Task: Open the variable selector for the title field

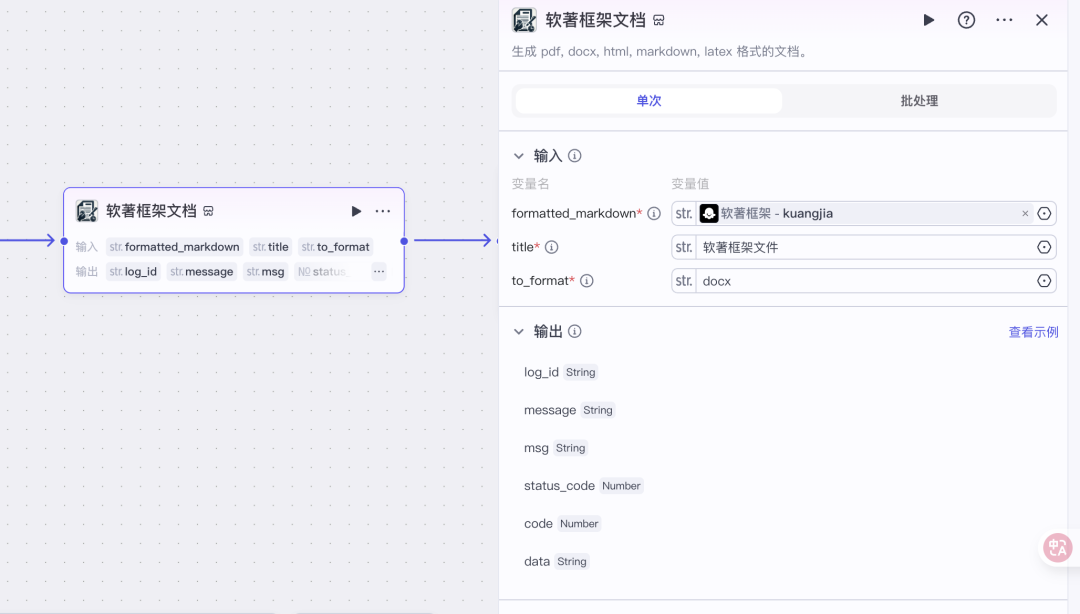Action: (x=1044, y=247)
